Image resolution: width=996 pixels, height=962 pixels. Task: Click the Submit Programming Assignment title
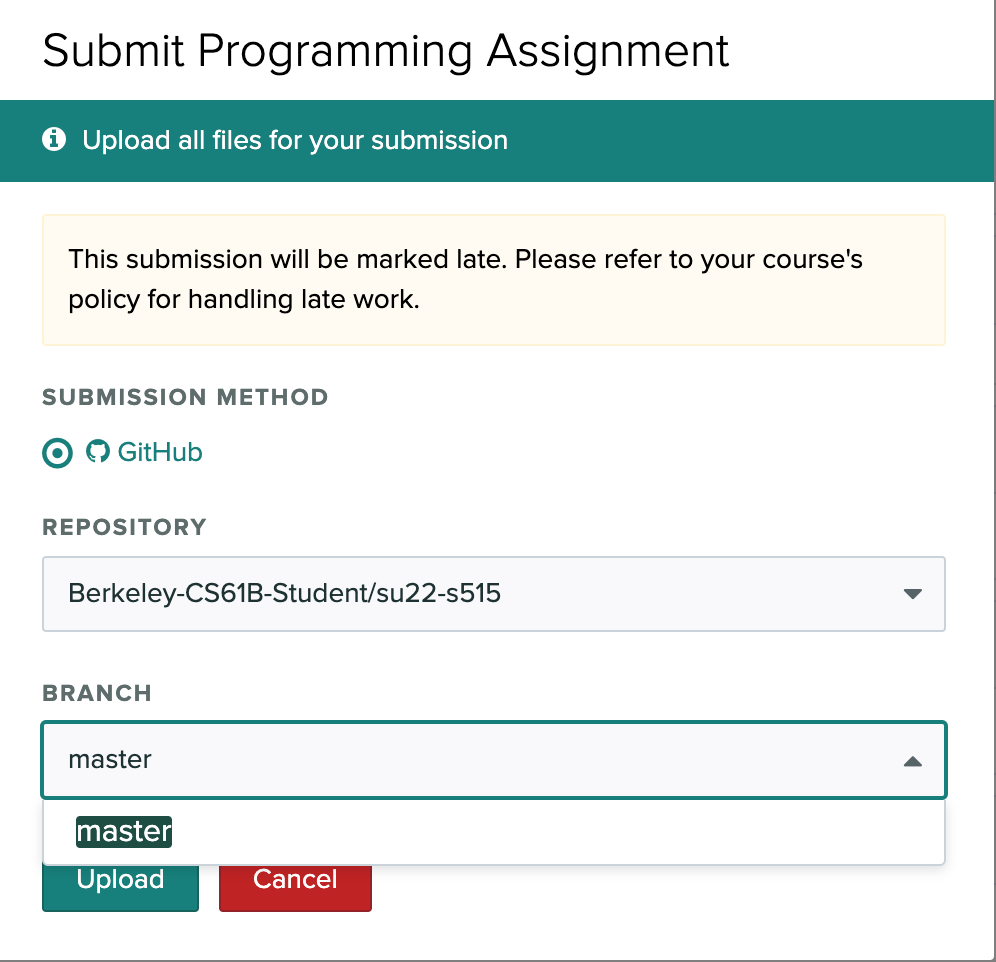coord(386,50)
